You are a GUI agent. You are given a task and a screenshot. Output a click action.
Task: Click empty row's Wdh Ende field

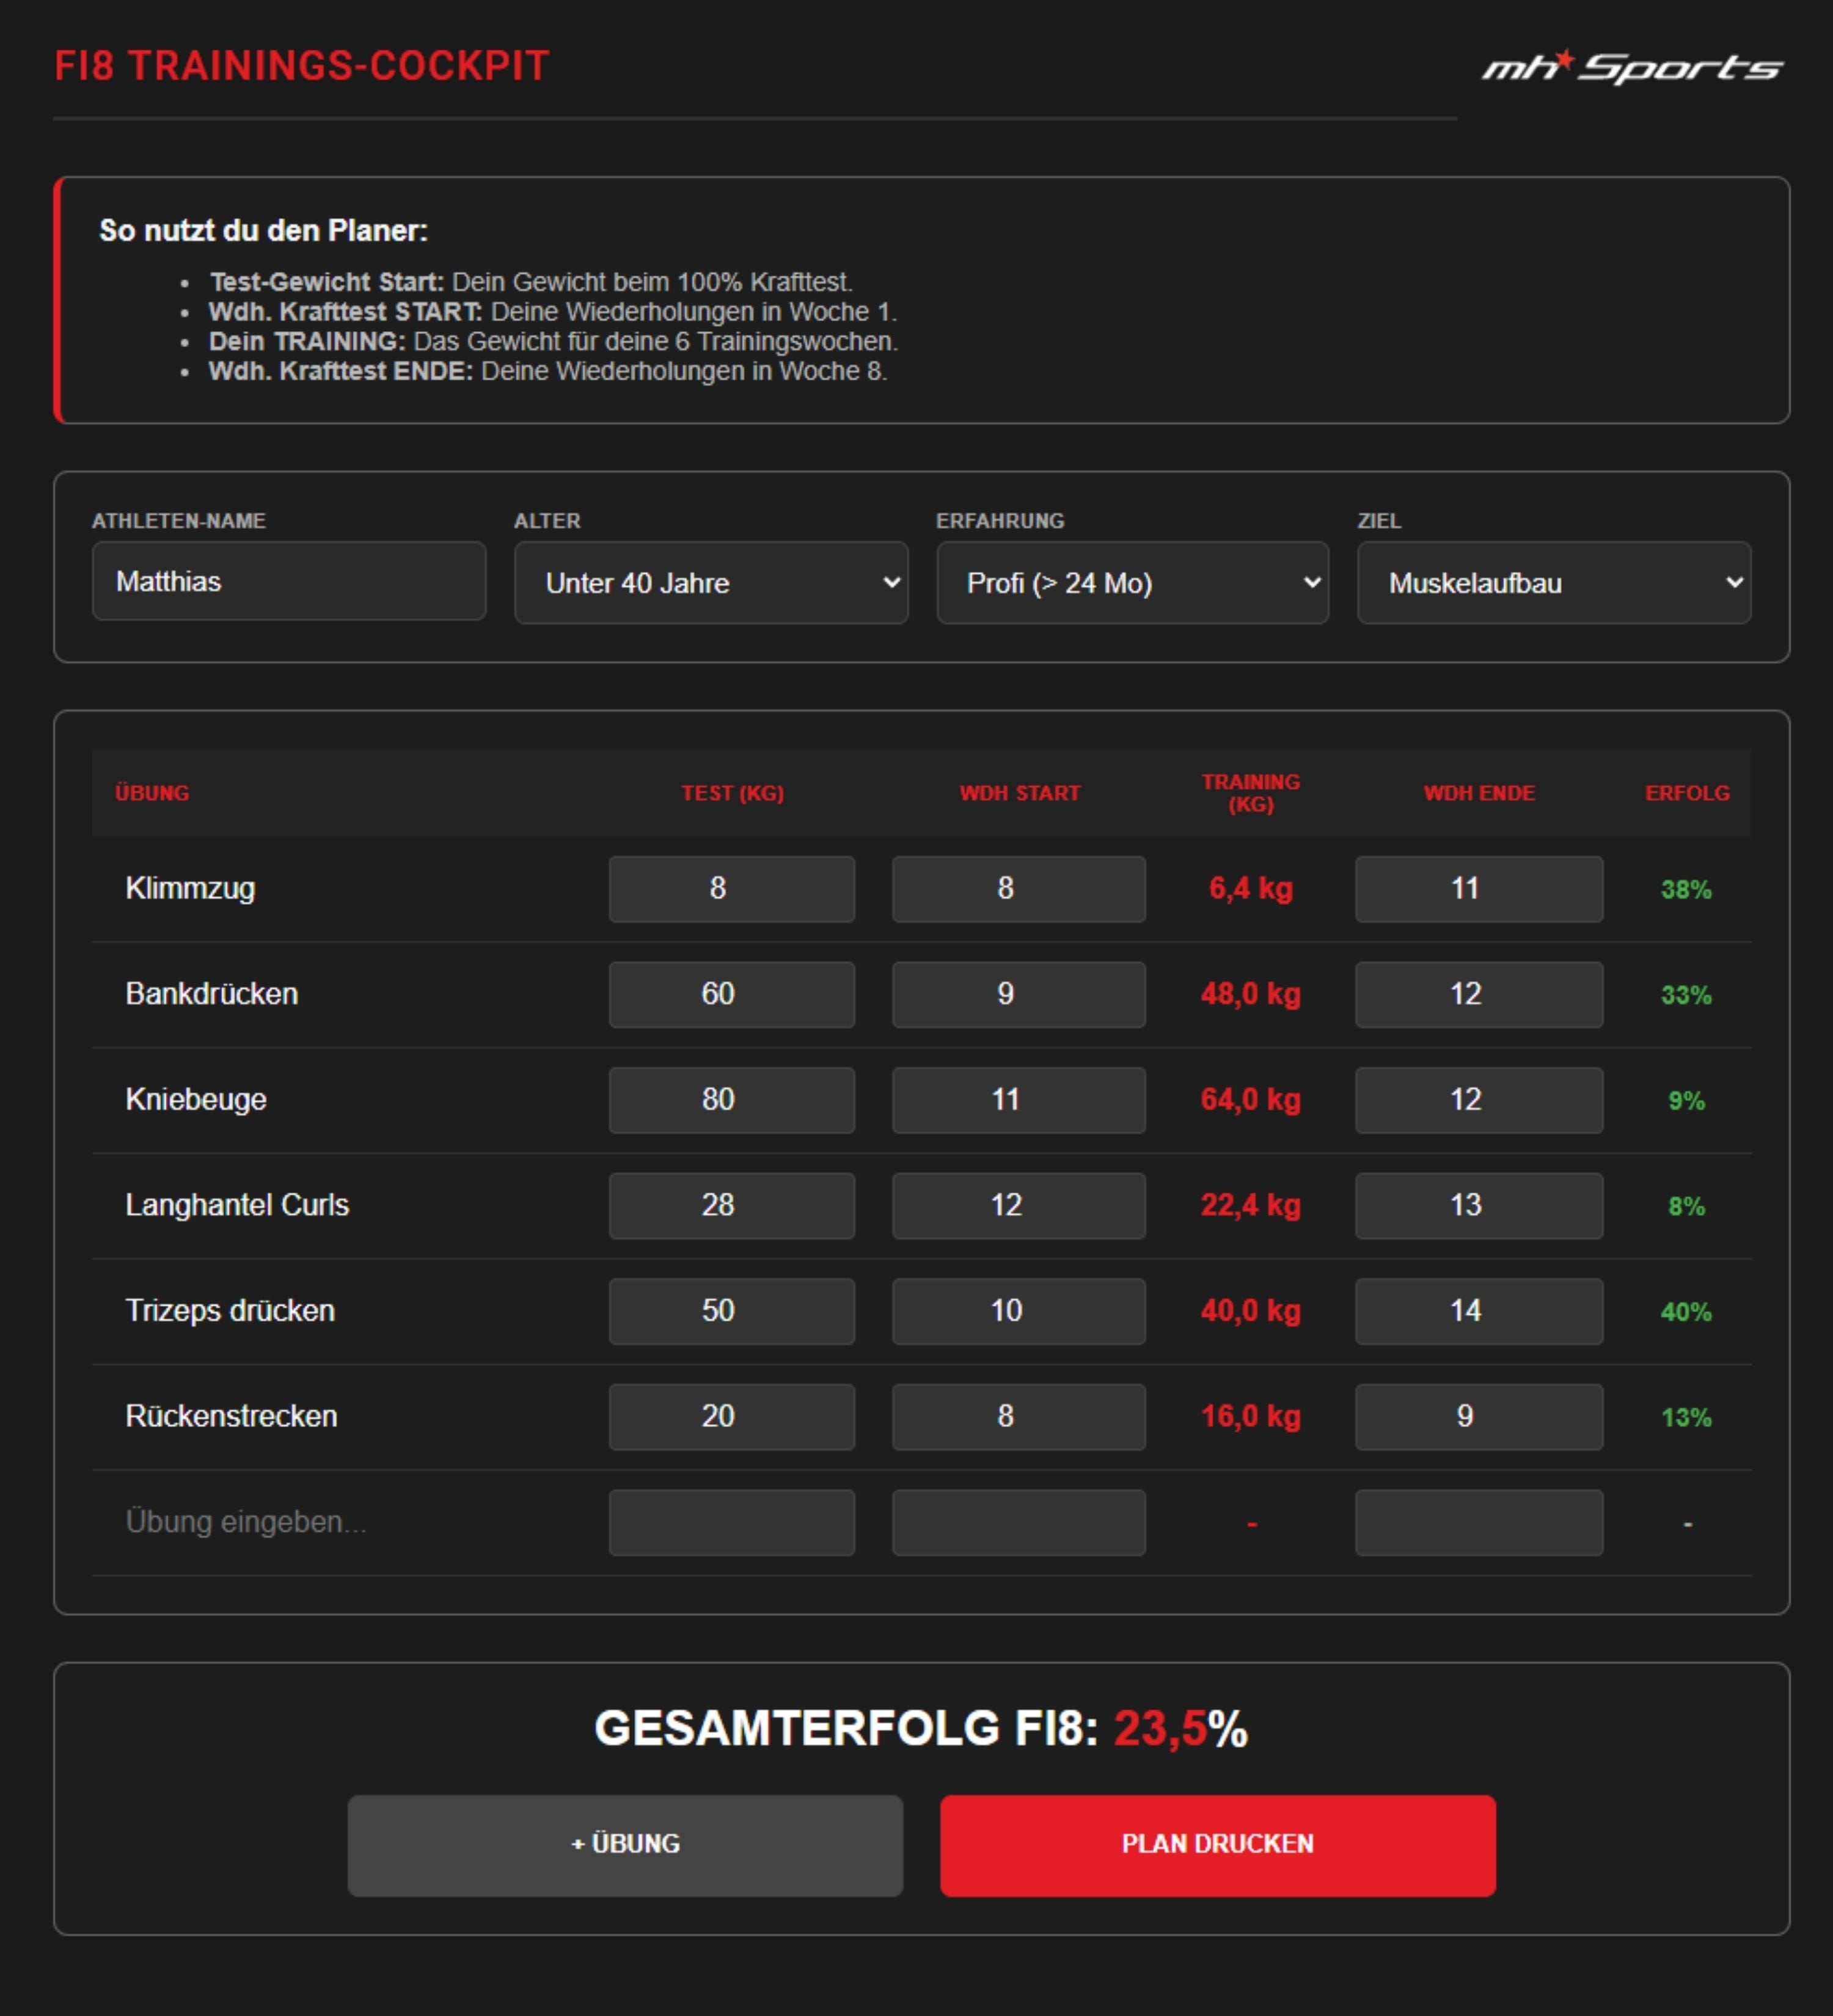1478,1522
